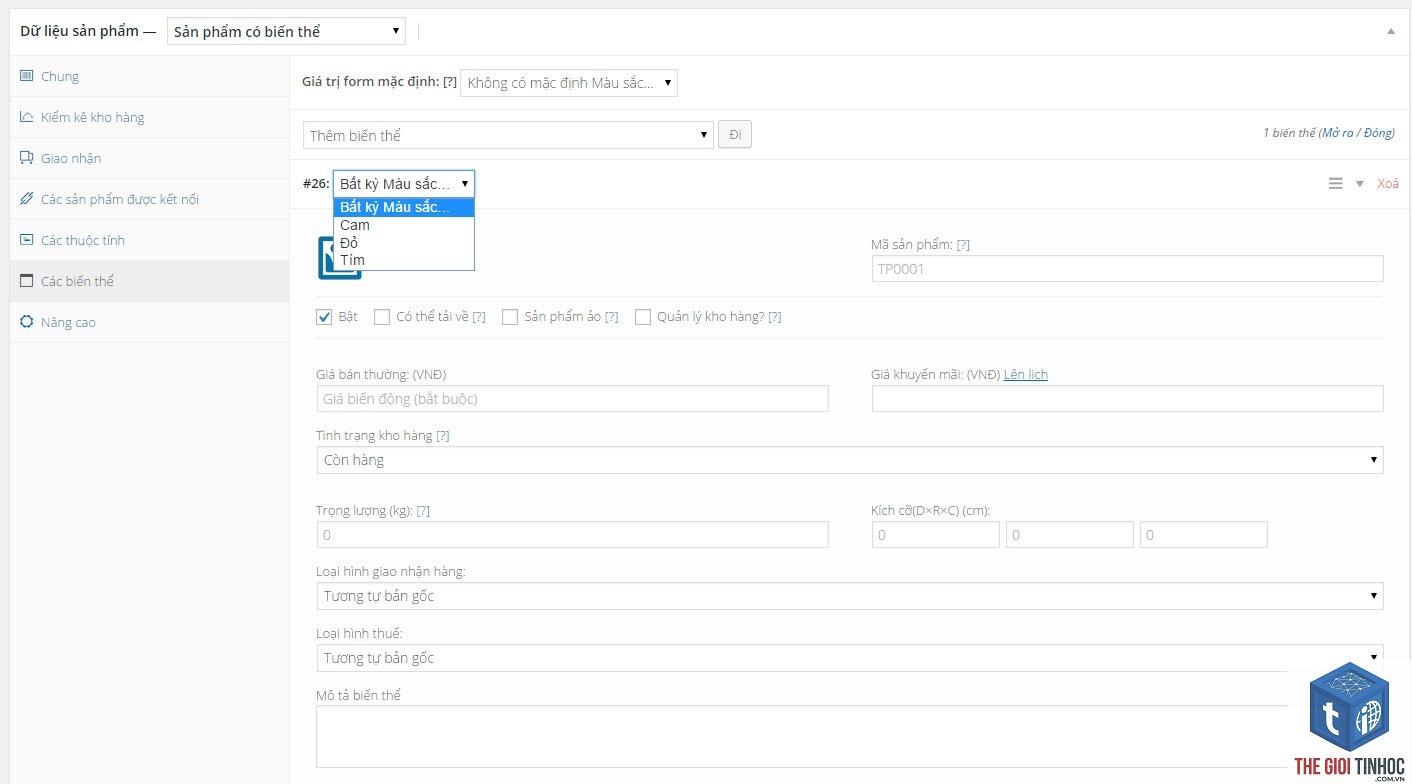This screenshot has width=1412, height=784.
Task: Click the Mô tả biến thể textarea
Action: pyautogui.click(x=849, y=737)
